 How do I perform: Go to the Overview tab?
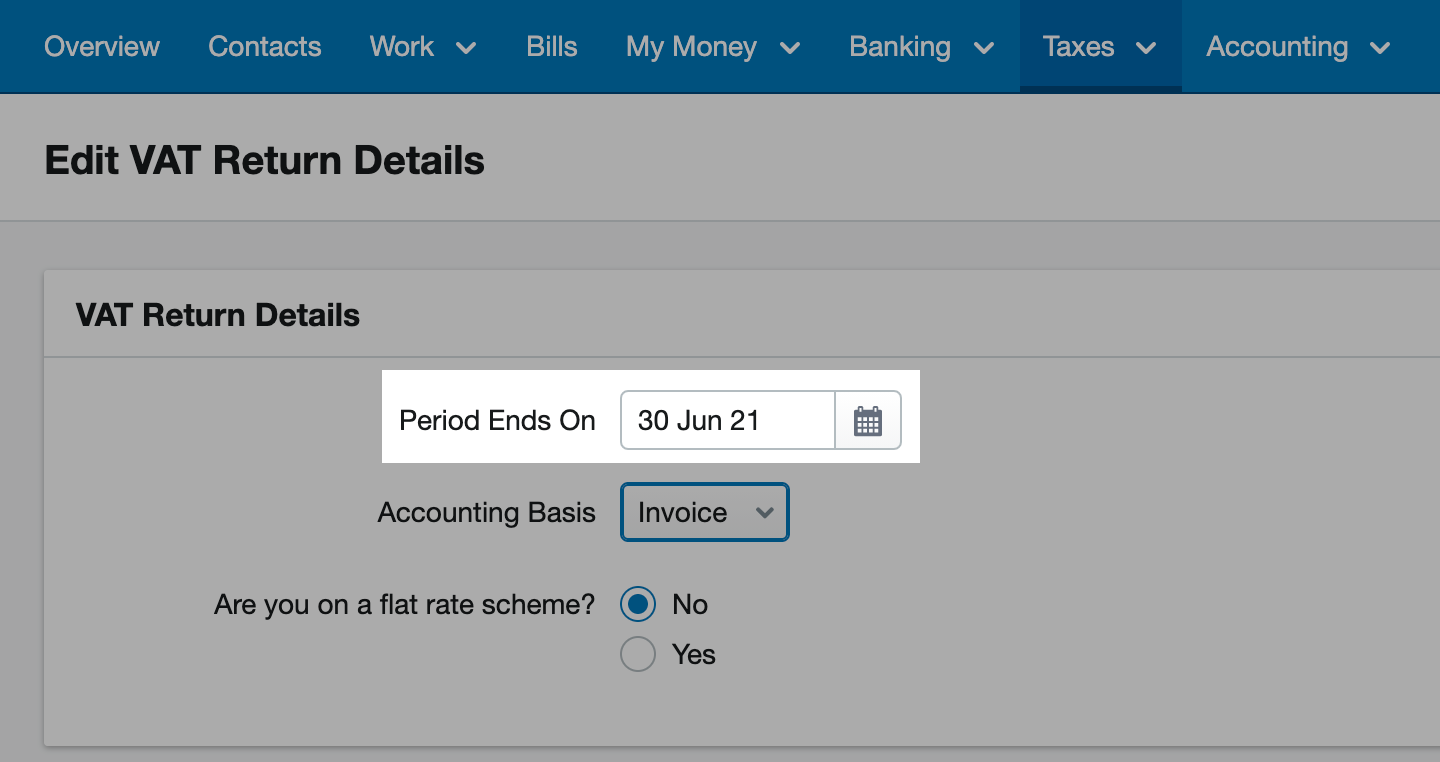(102, 46)
